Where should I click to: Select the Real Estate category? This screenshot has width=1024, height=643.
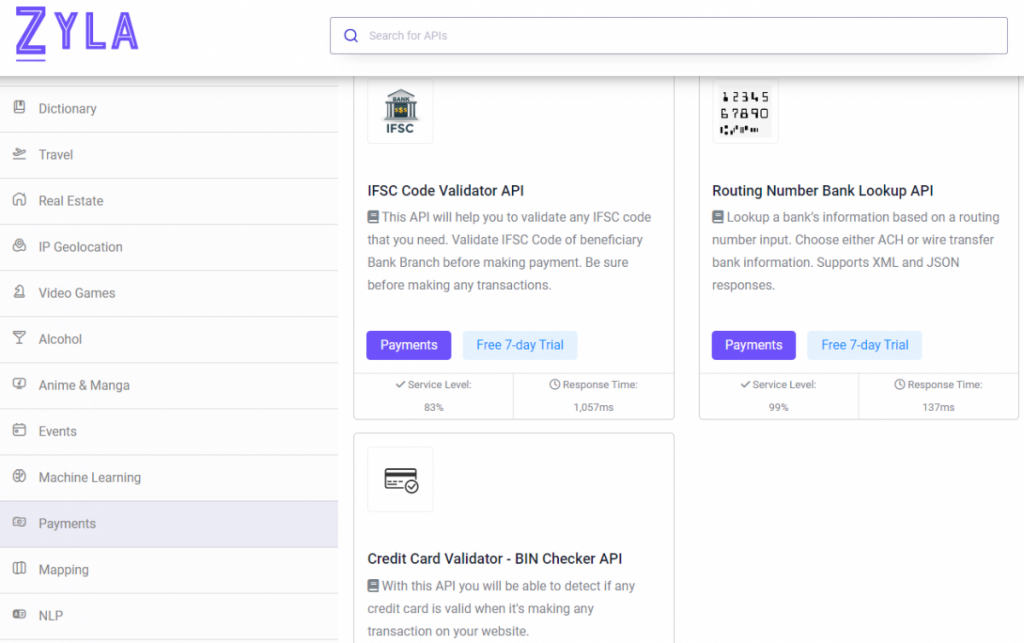168,202
